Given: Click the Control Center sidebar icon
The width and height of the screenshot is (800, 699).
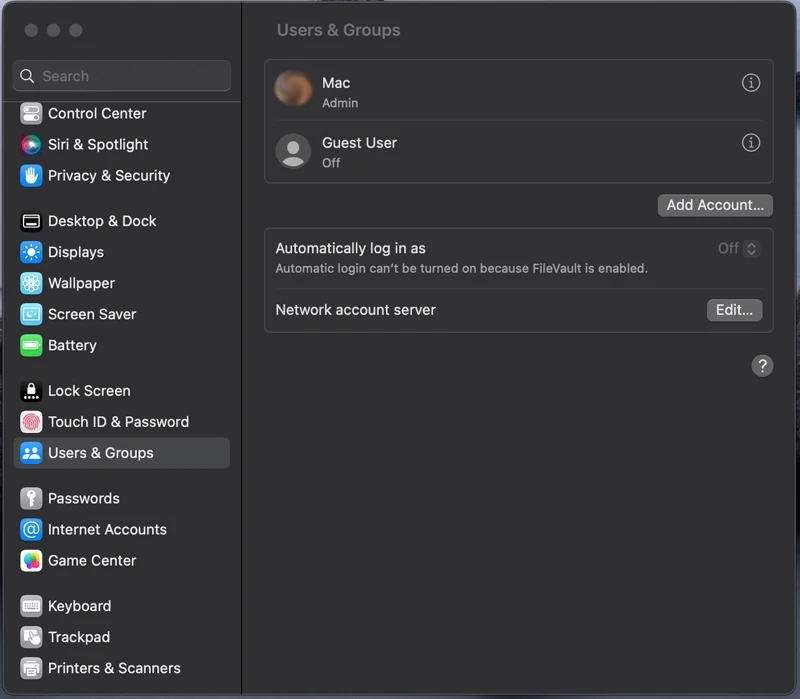Looking at the screenshot, I should click(31, 113).
